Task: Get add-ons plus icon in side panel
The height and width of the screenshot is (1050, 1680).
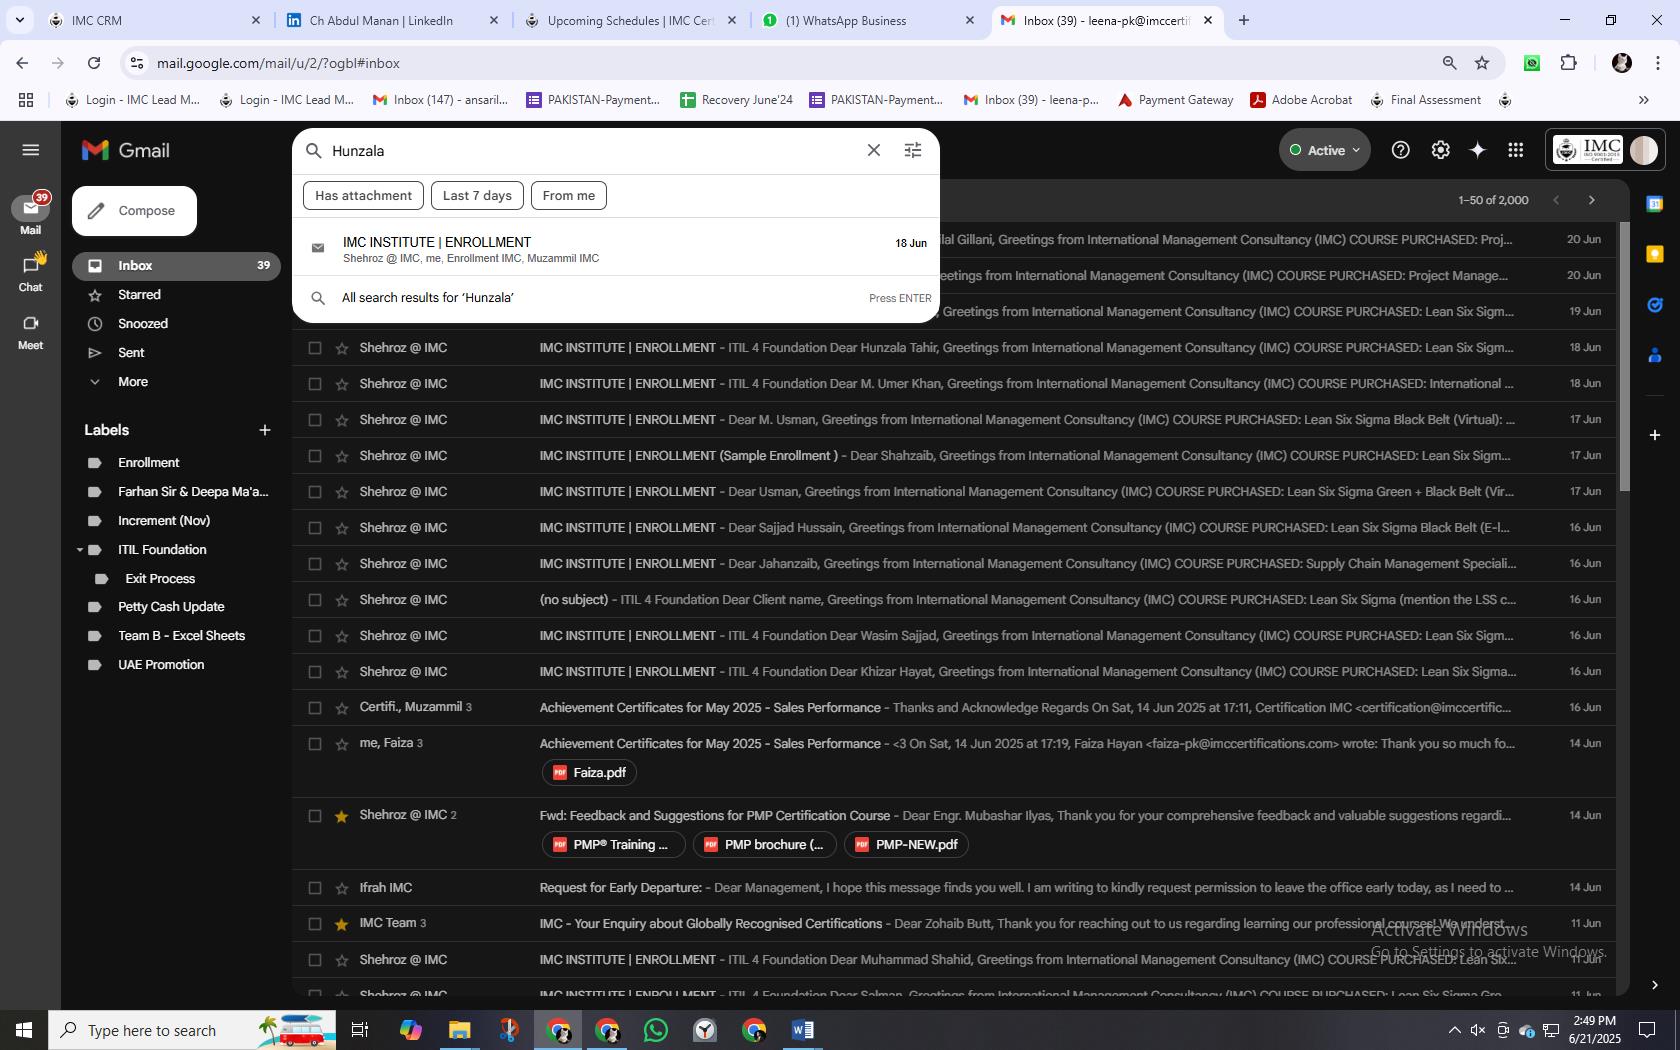Action: tap(1655, 435)
